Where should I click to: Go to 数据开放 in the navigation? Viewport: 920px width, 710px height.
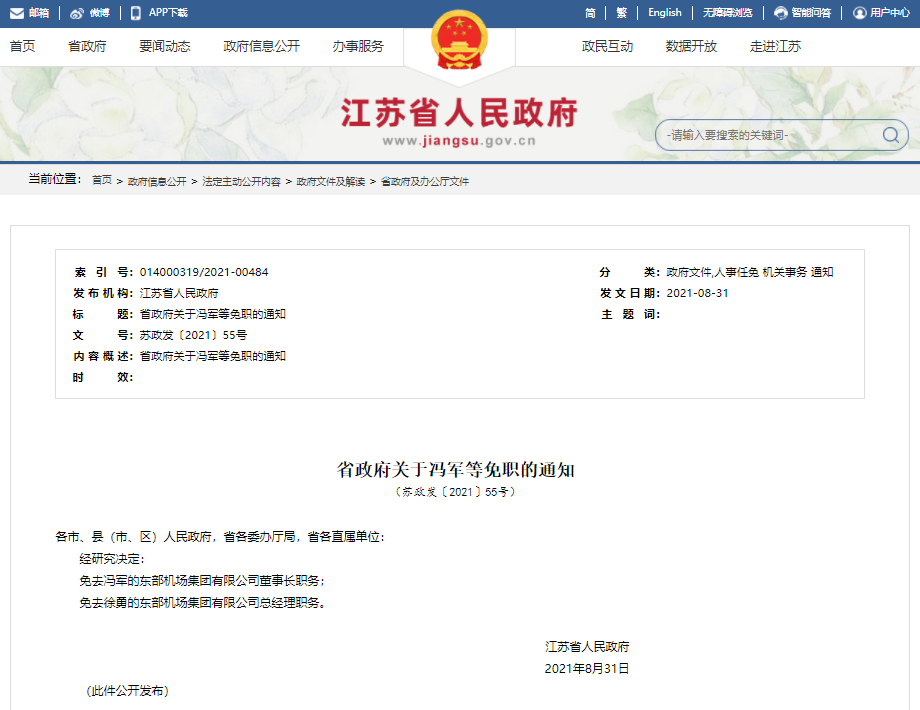click(x=691, y=46)
